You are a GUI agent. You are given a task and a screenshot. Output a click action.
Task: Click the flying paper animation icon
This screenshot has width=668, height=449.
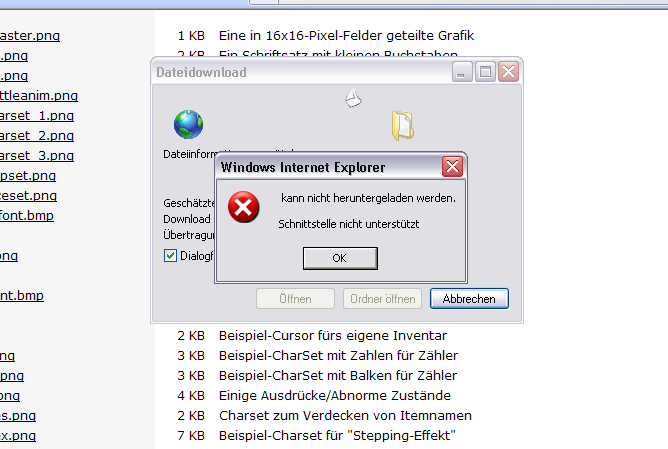tap(353, 98)
